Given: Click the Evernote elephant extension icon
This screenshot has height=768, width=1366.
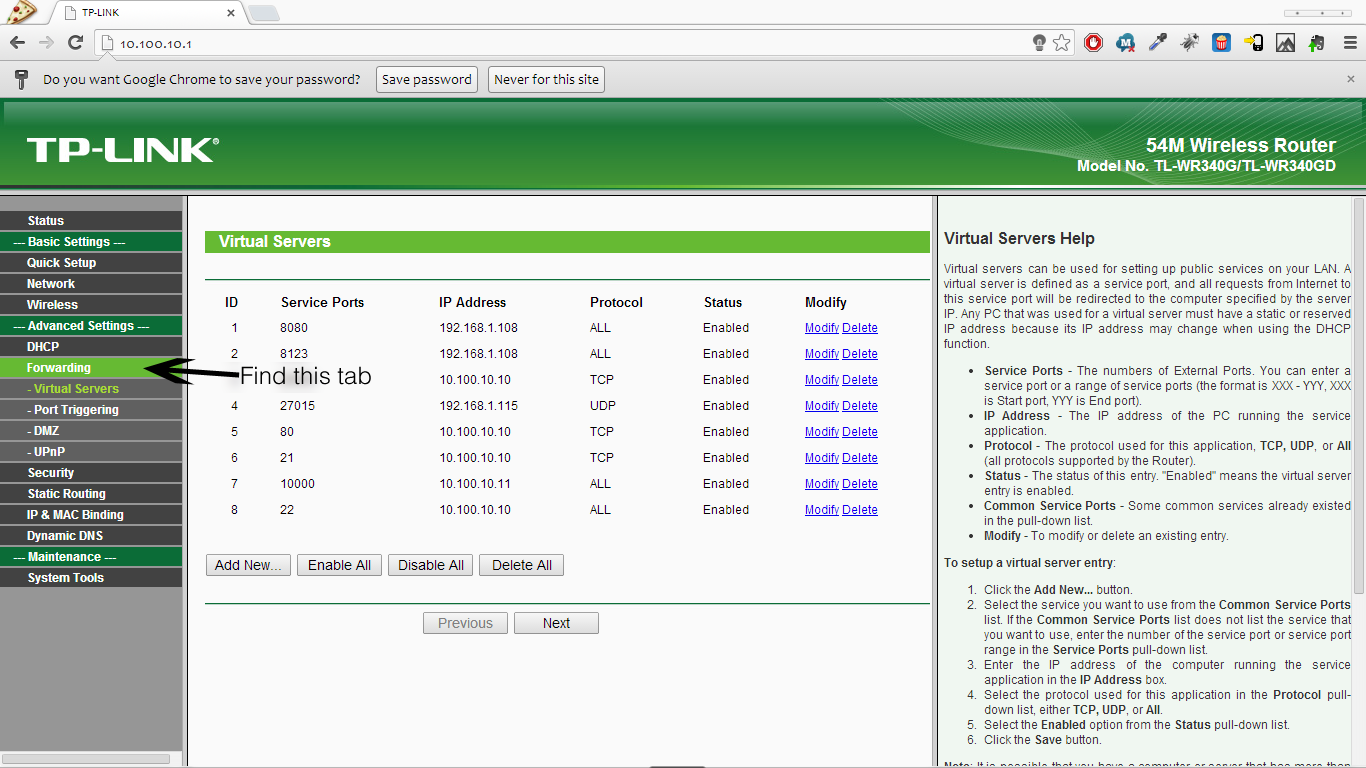Looking at the screenshot, I should pyautogui.click(x=1317, y=43).
